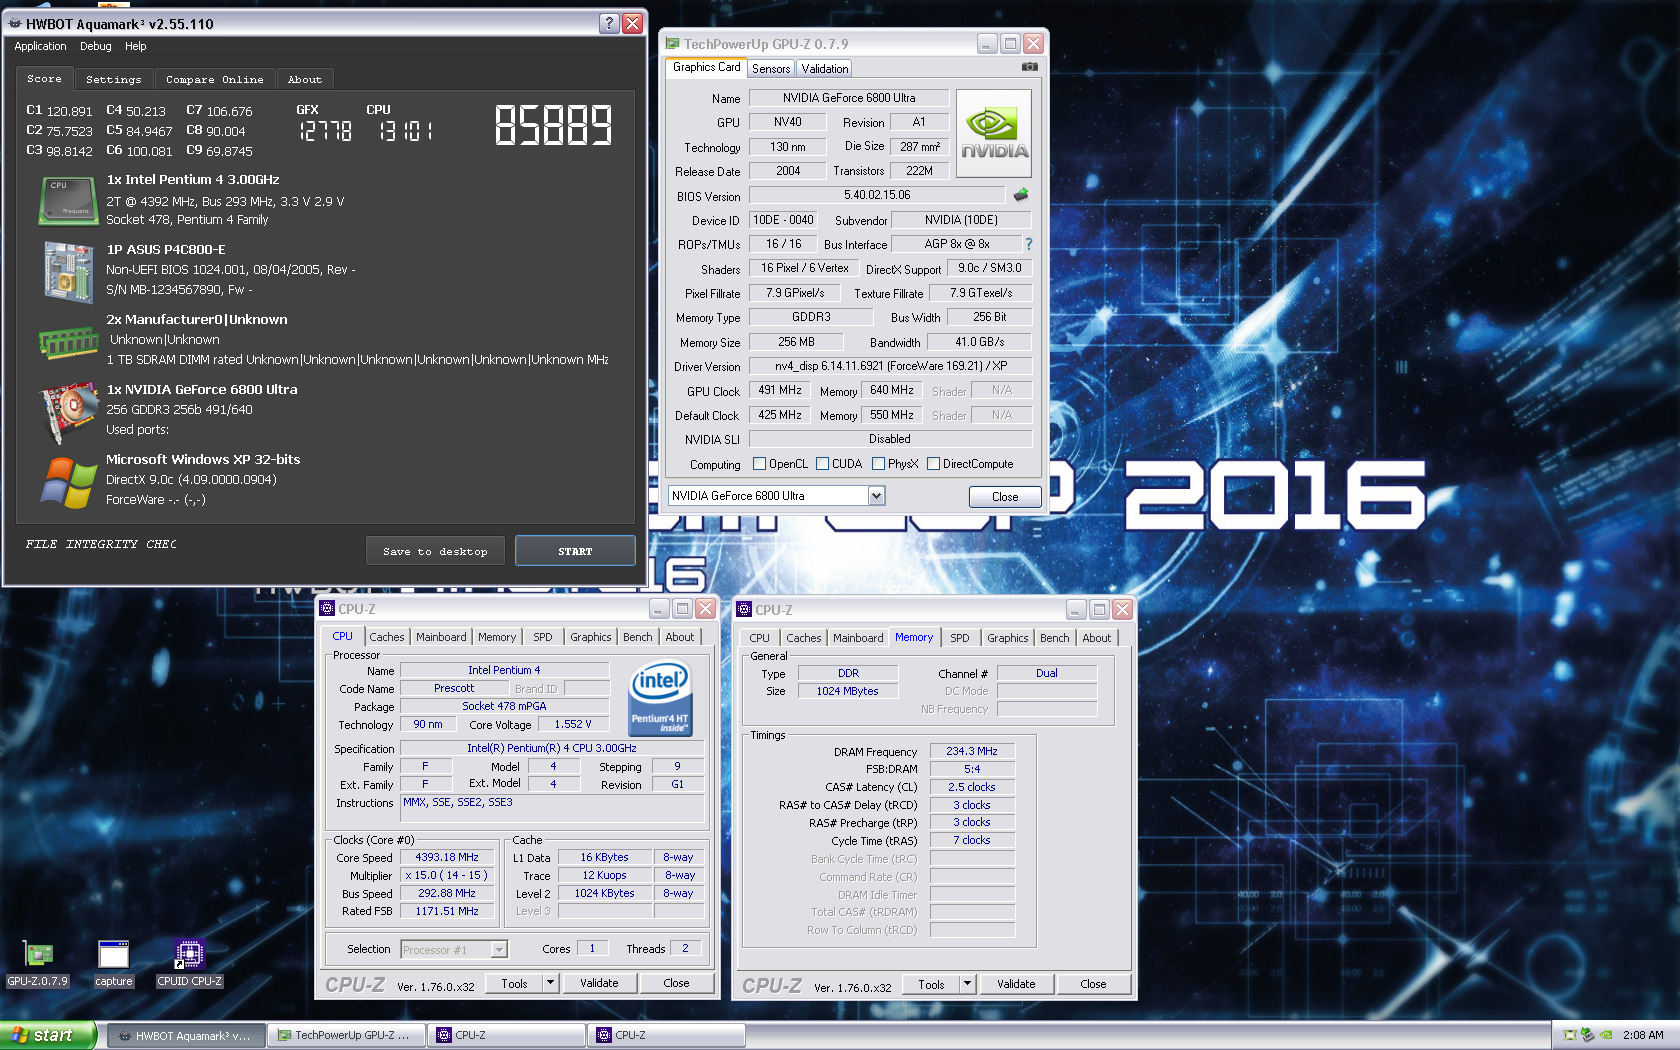The width and height of the screenshot is (1680, 1050).
Task: Click the Close button in GPU-Z
Action: click(x=1005, y=496)
